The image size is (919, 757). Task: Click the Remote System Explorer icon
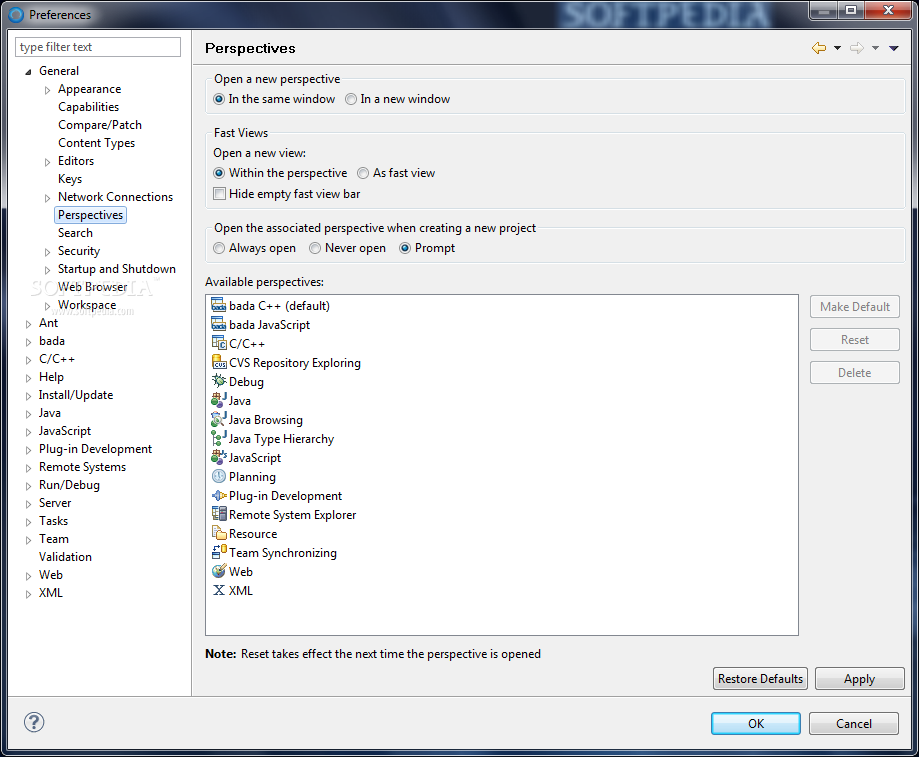[x=219, y=514]
